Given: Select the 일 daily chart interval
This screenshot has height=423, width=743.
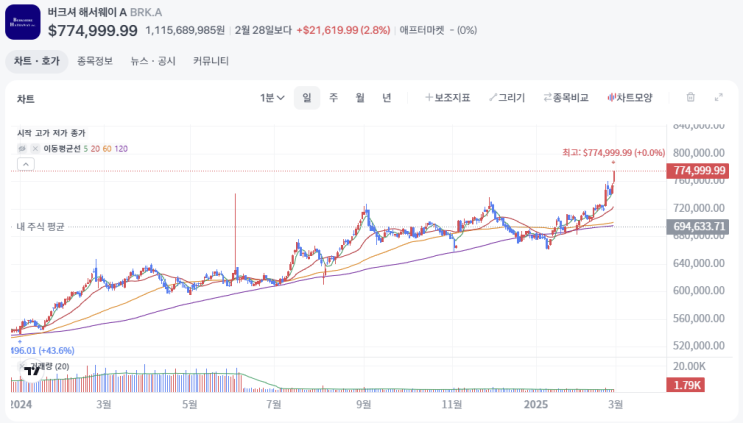Looking at the screenshot, I should [306, 98].
